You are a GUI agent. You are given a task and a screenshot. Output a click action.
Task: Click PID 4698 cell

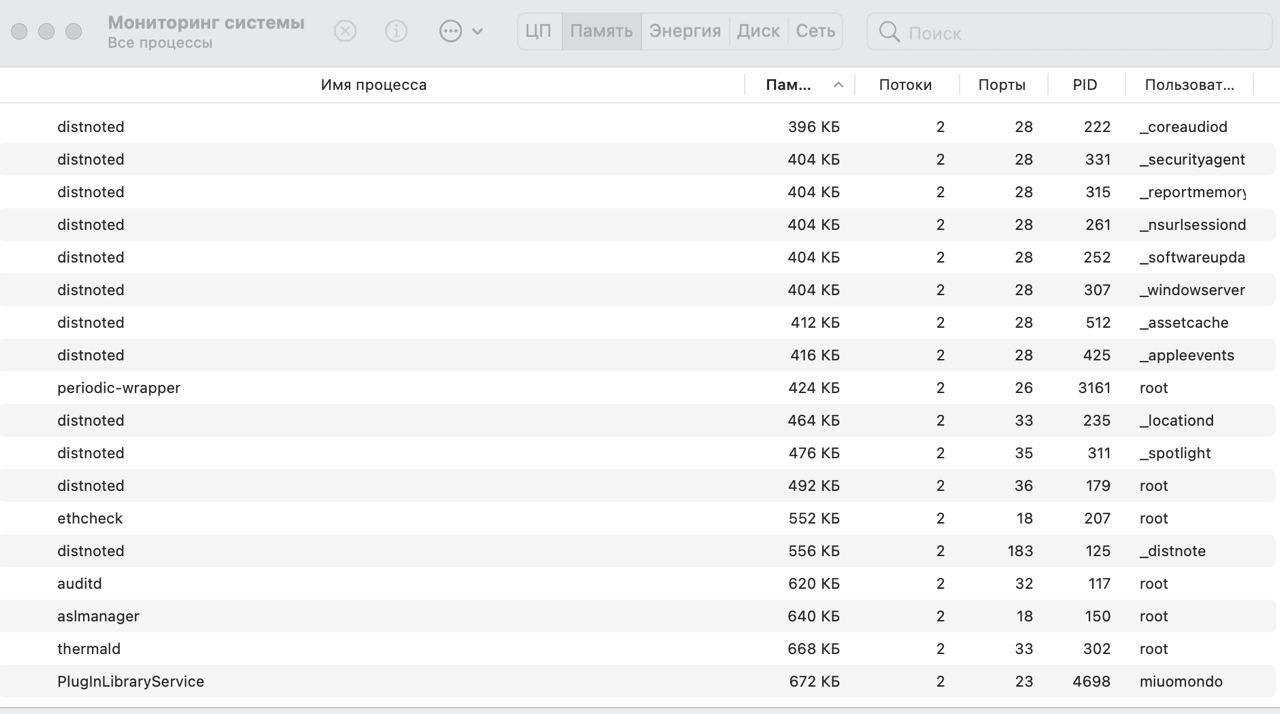(1092, 681)
